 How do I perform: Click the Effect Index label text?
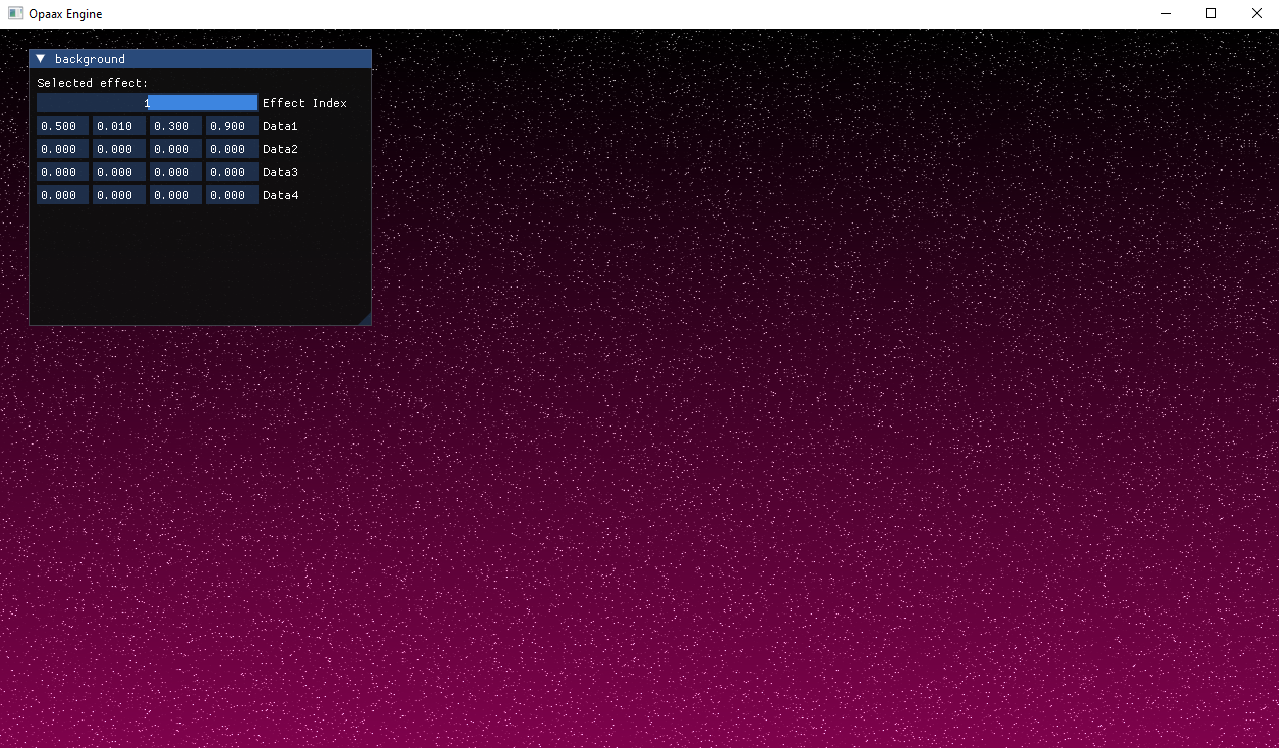click(x=305, y=102)
